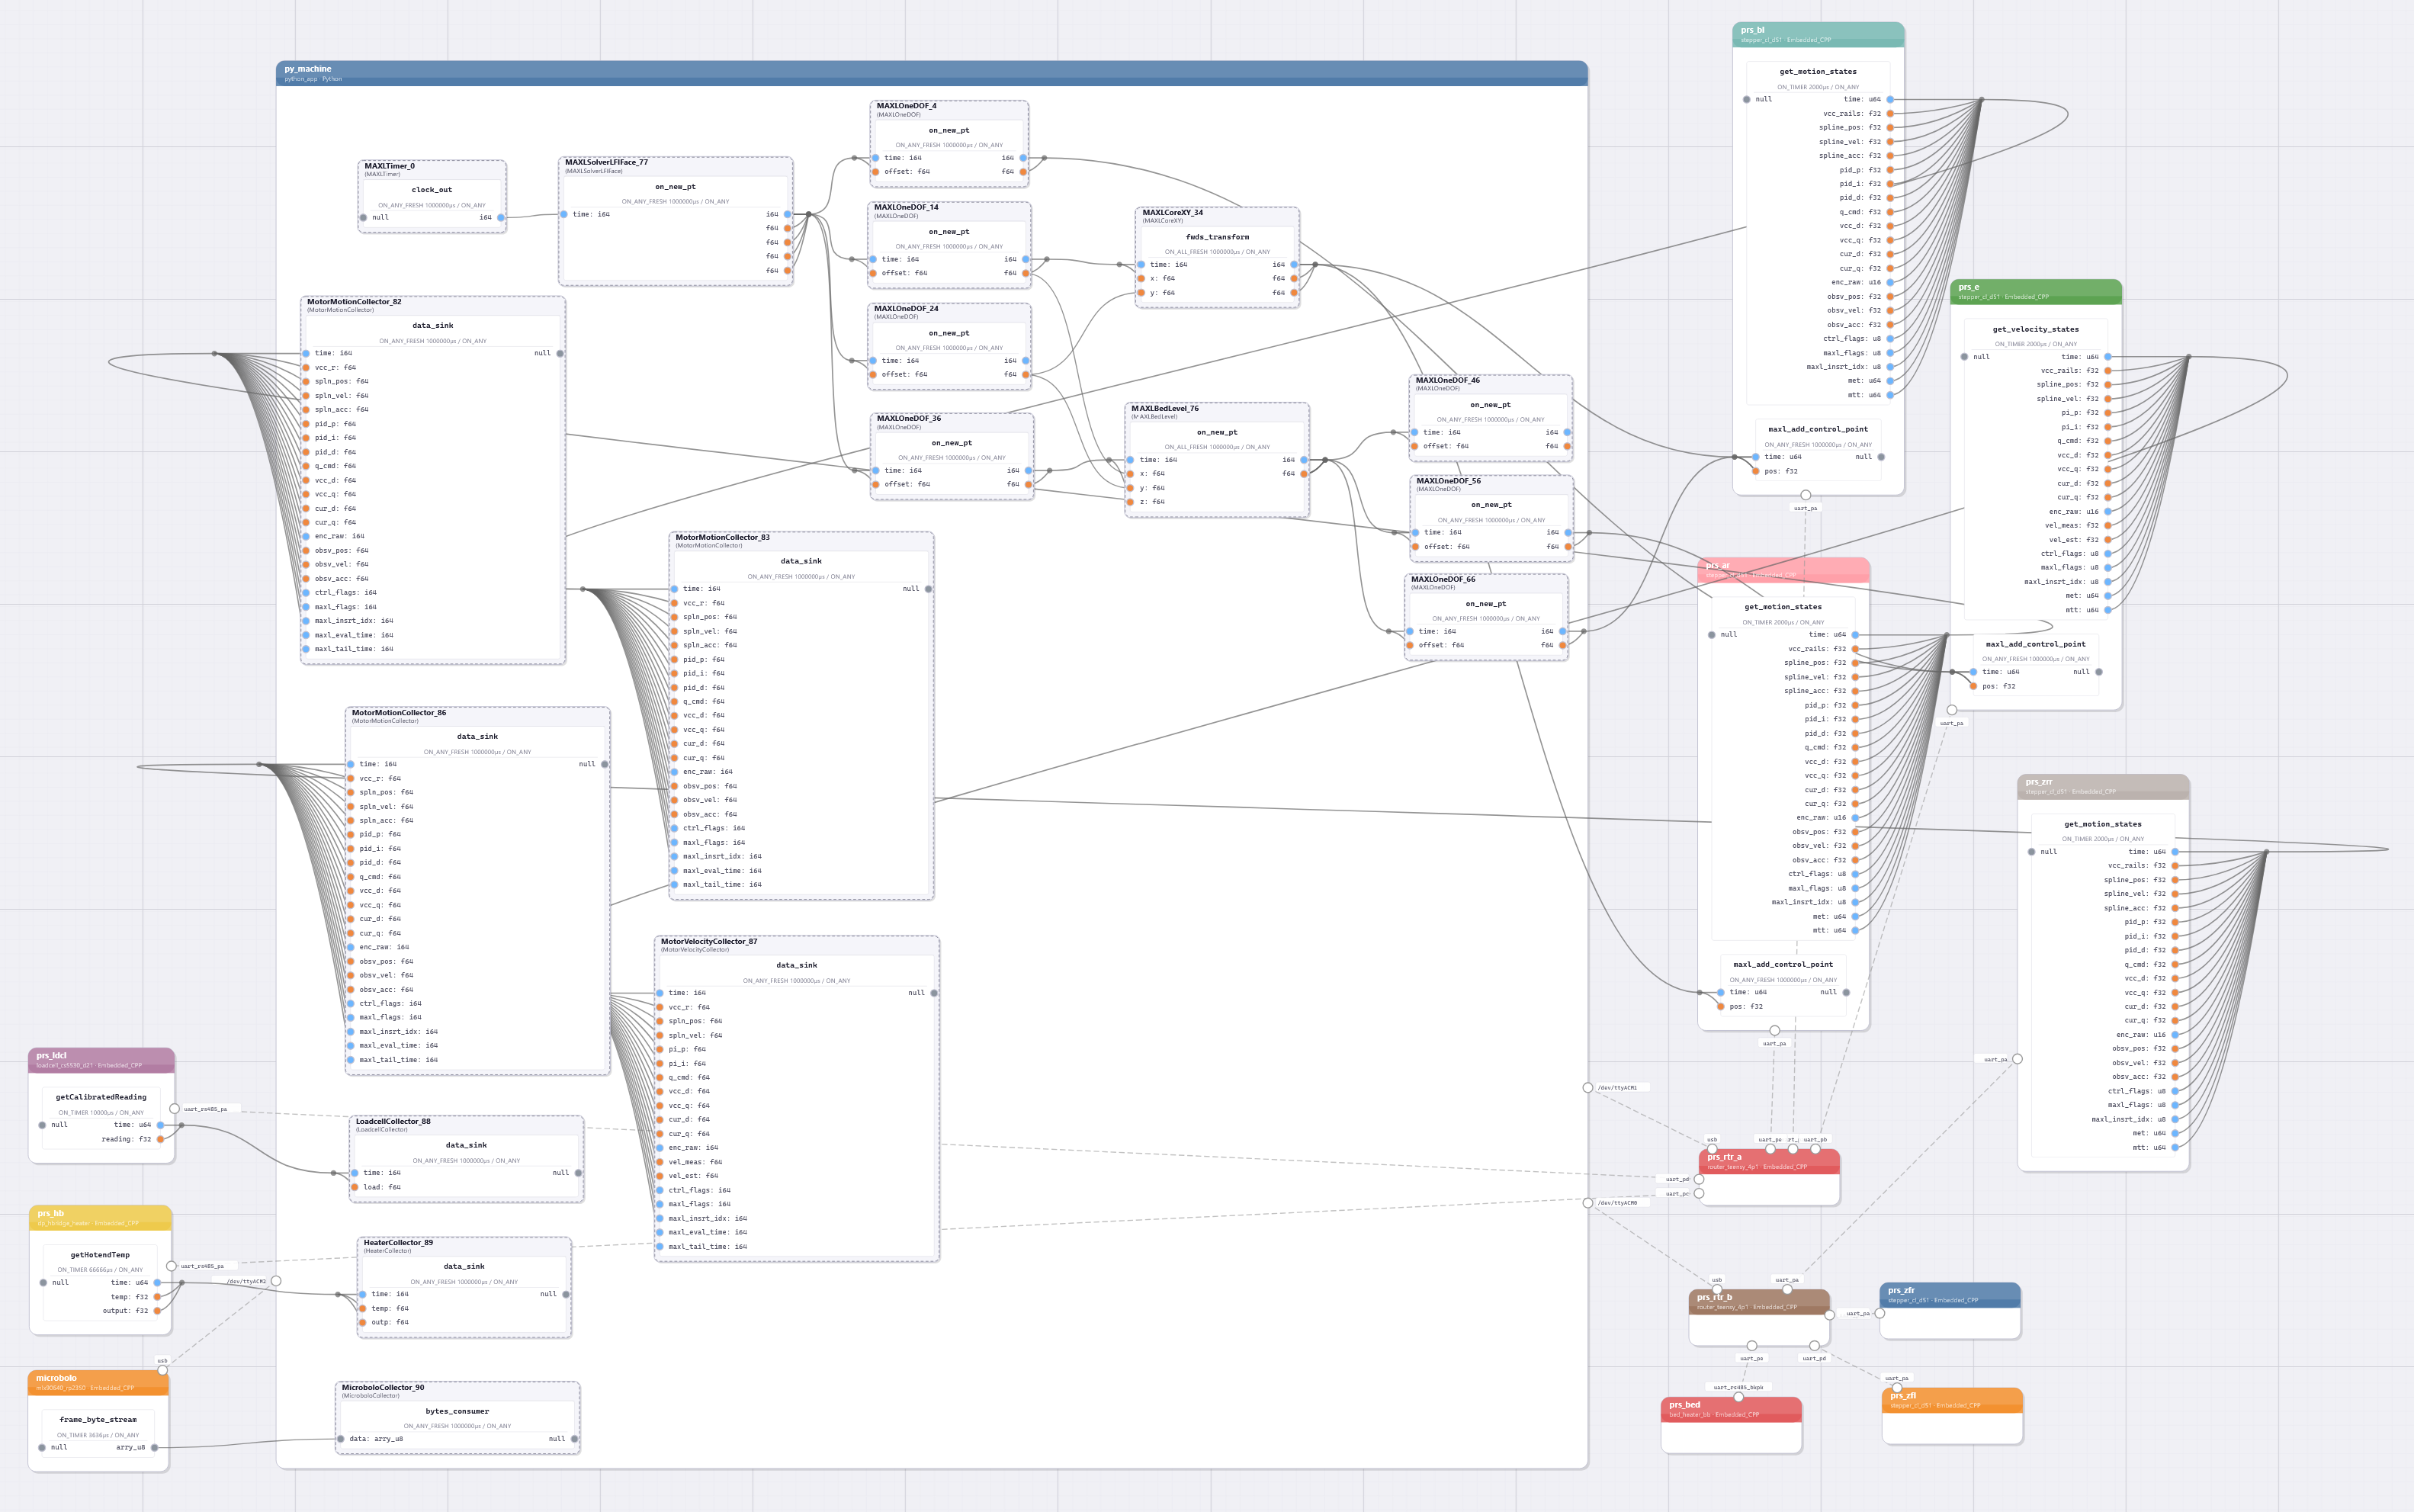Click the /dev/ttyACM0 port circle
This screenshot has height=1512, width=2414.
[x=1588, y=1203]
